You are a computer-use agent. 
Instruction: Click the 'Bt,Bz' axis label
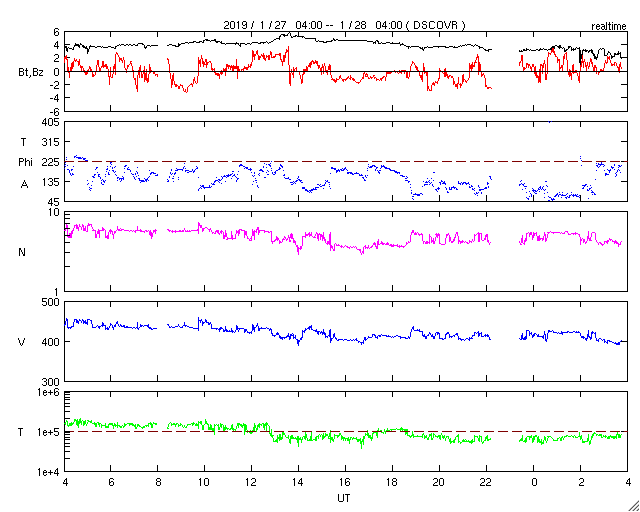(x=31, y=74)
